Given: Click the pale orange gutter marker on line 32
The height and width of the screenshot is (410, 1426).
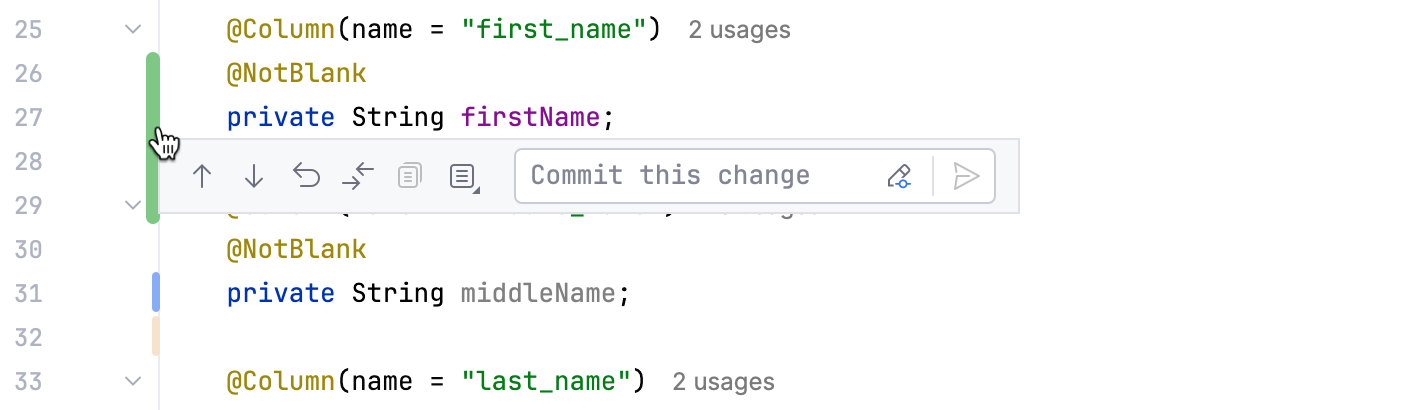Looking at the screenshot, I should [156, 336].
